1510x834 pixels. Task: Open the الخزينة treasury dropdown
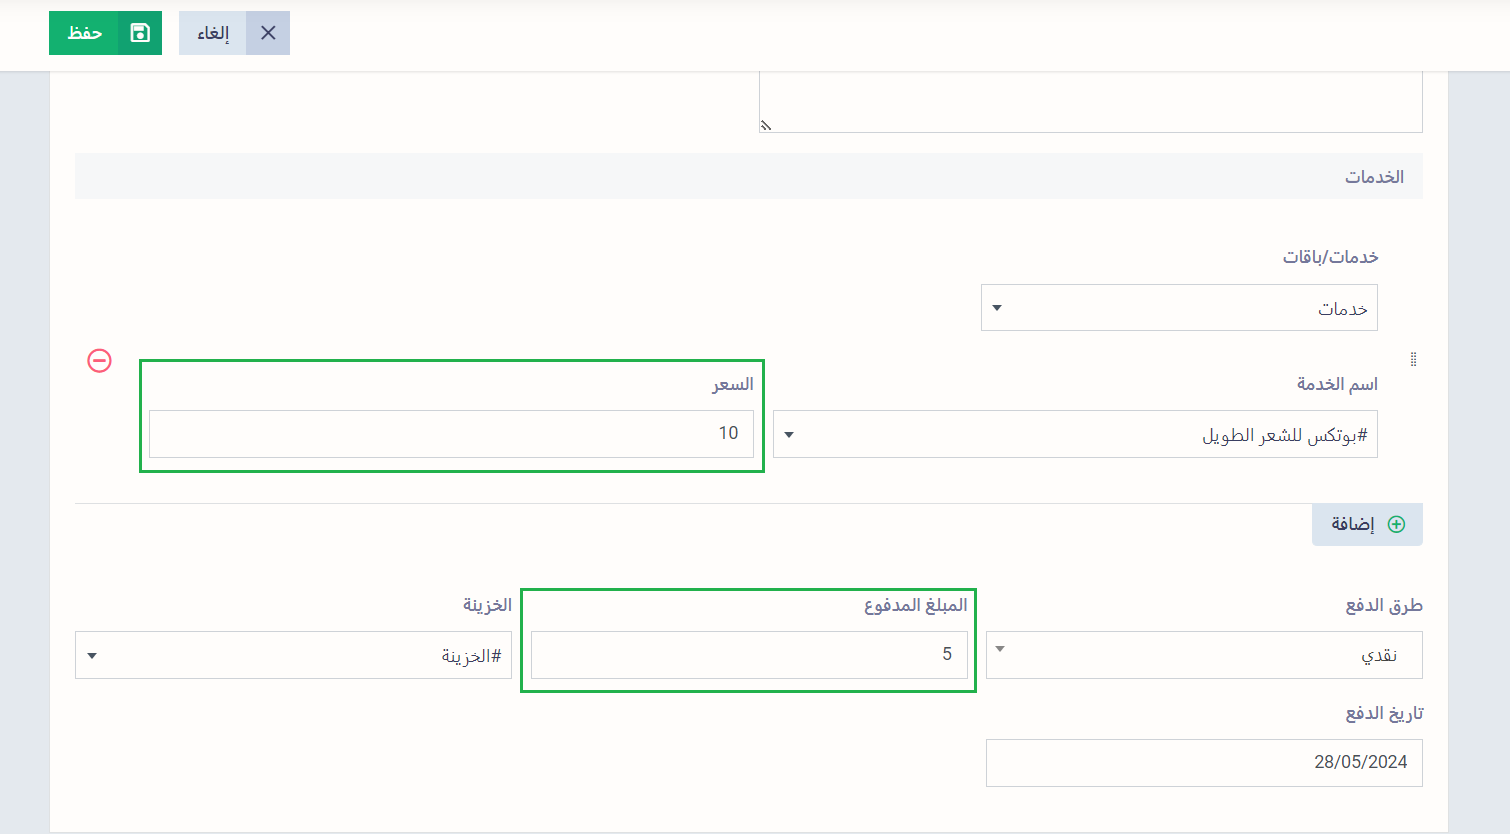tap(92, 655)
